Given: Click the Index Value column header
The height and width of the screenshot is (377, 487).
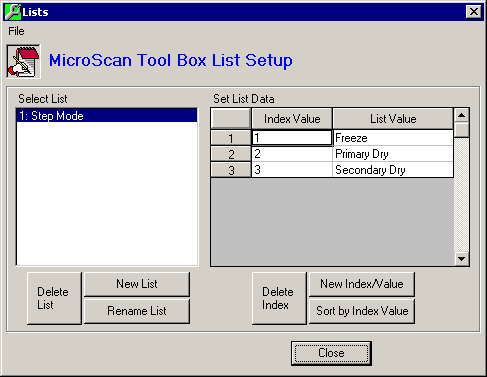Looking at the screenshot, I should point(292,119).
